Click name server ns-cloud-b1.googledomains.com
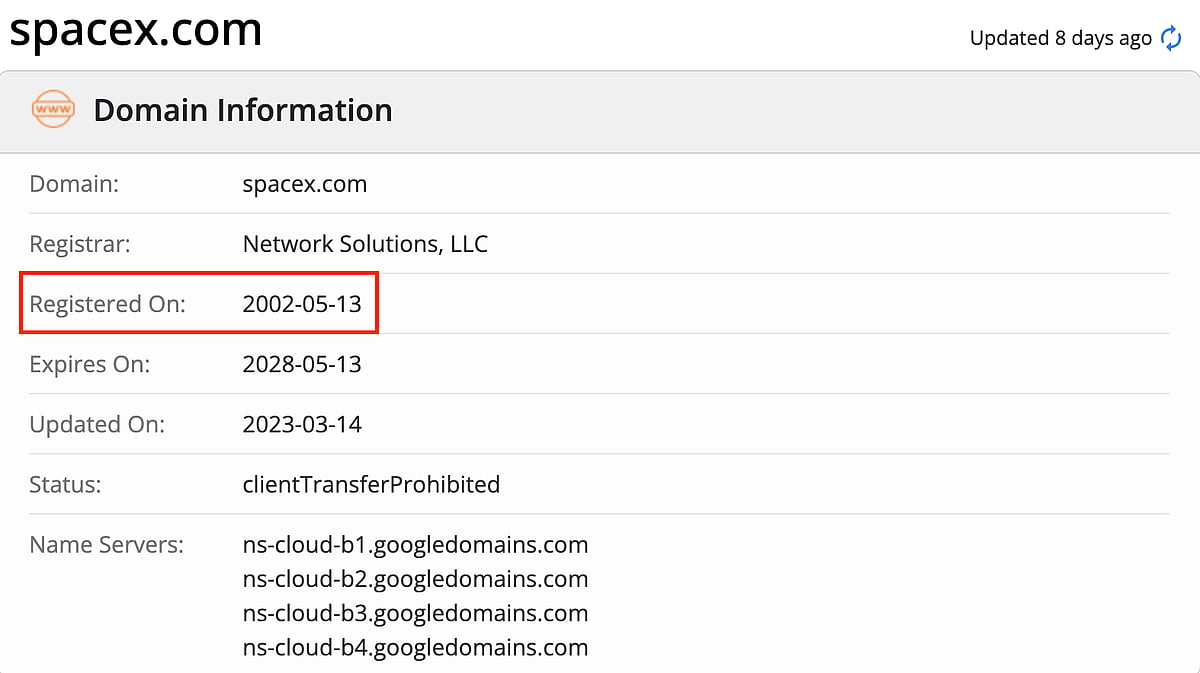Viewport: 1200px width, 673px height. (415, 545)
